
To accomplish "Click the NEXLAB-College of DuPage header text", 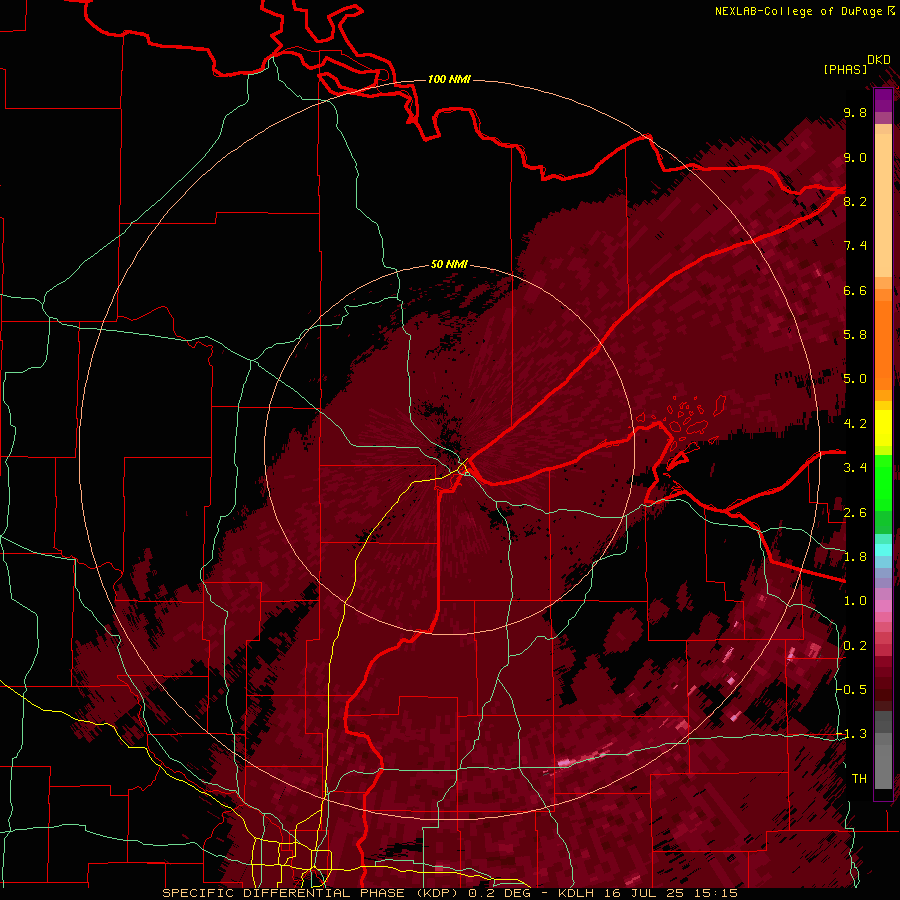I will tap(798, 11).
